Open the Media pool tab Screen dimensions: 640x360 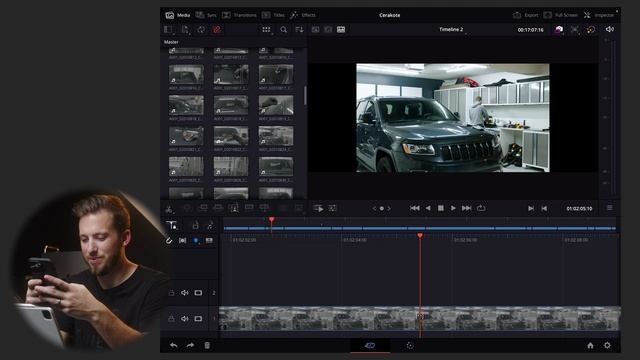[x=178, y=15]
